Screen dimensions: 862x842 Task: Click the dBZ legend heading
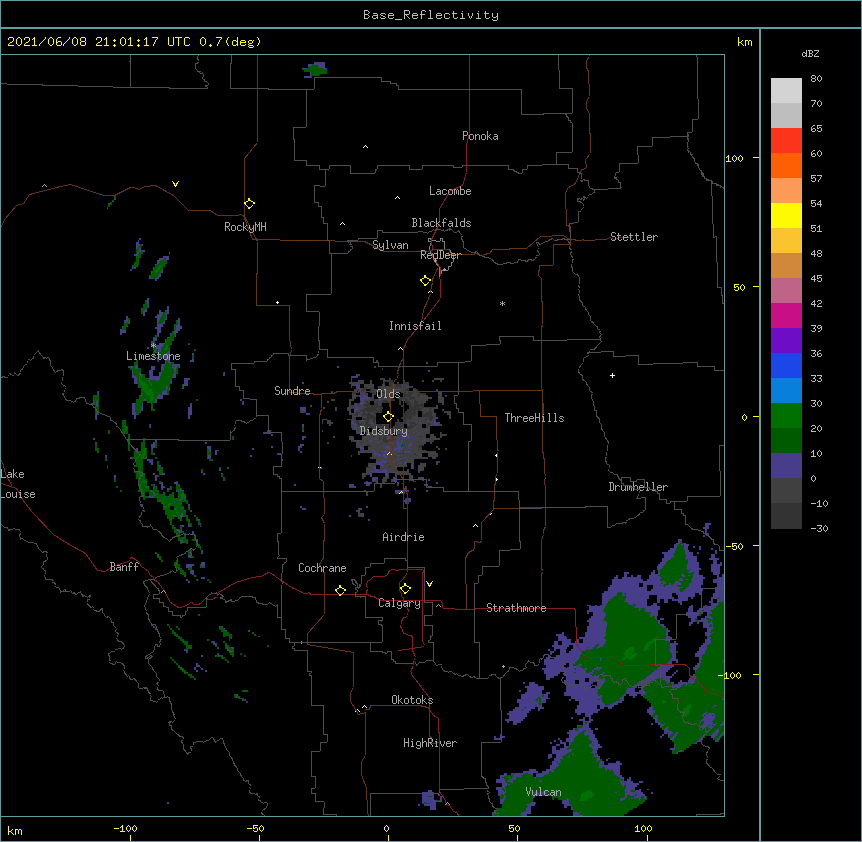pyautogui.click(x=810, y=53)
